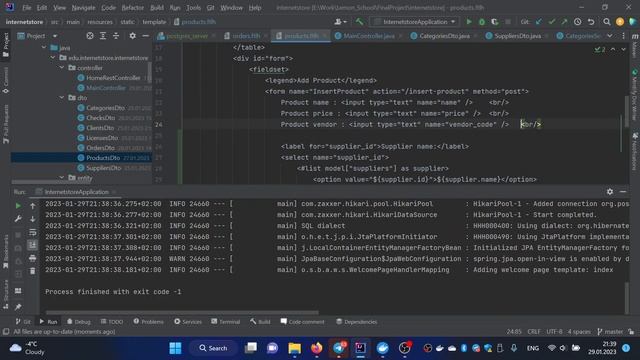Pin the Run tab with pin icon
Image resolution: width=640 pixels, height=360 pixels.
tap(18, 307)
